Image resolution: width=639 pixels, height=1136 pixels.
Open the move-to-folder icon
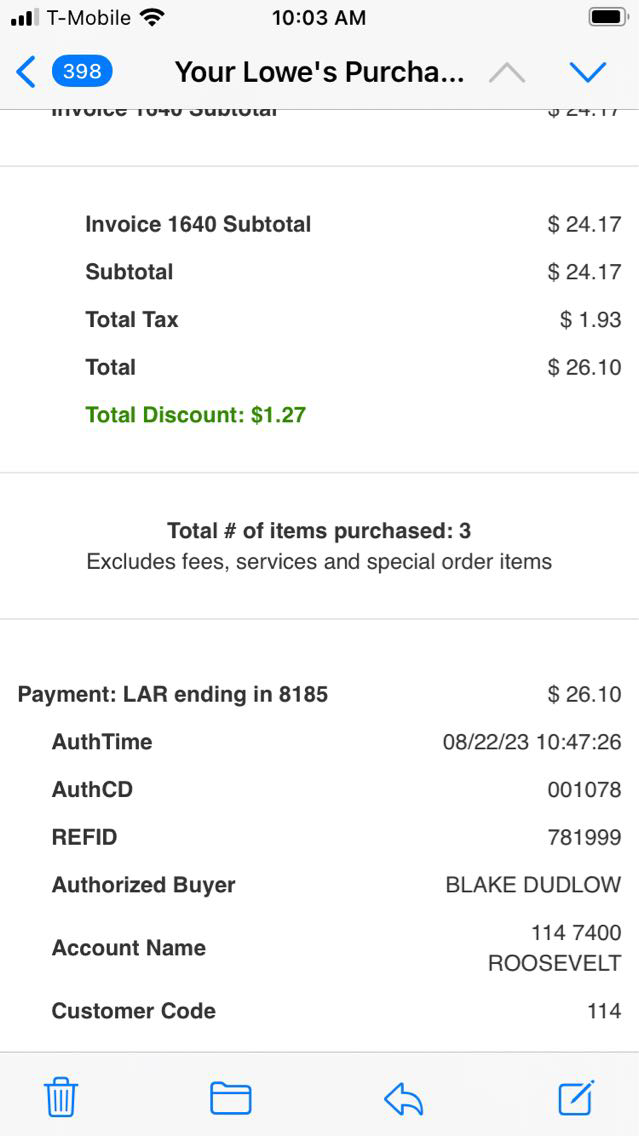[x=230, y=1098]
